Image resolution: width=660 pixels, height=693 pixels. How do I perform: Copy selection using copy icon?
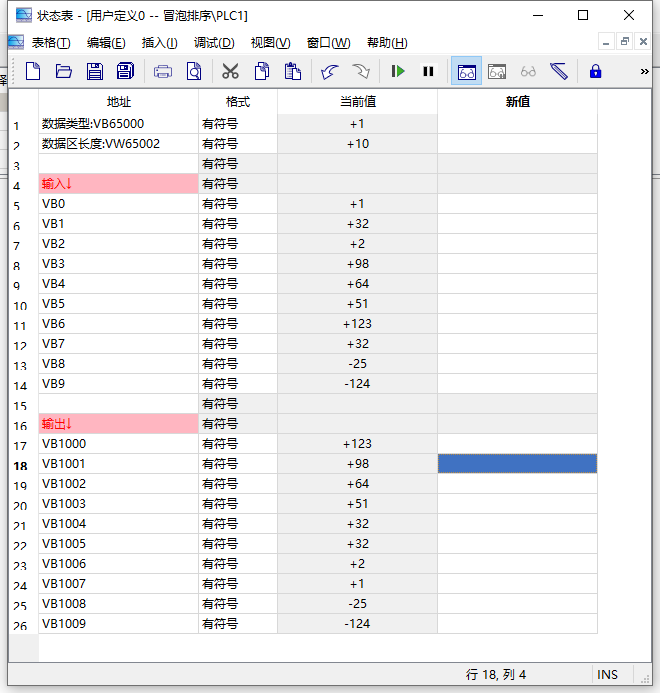click(262, 71)
